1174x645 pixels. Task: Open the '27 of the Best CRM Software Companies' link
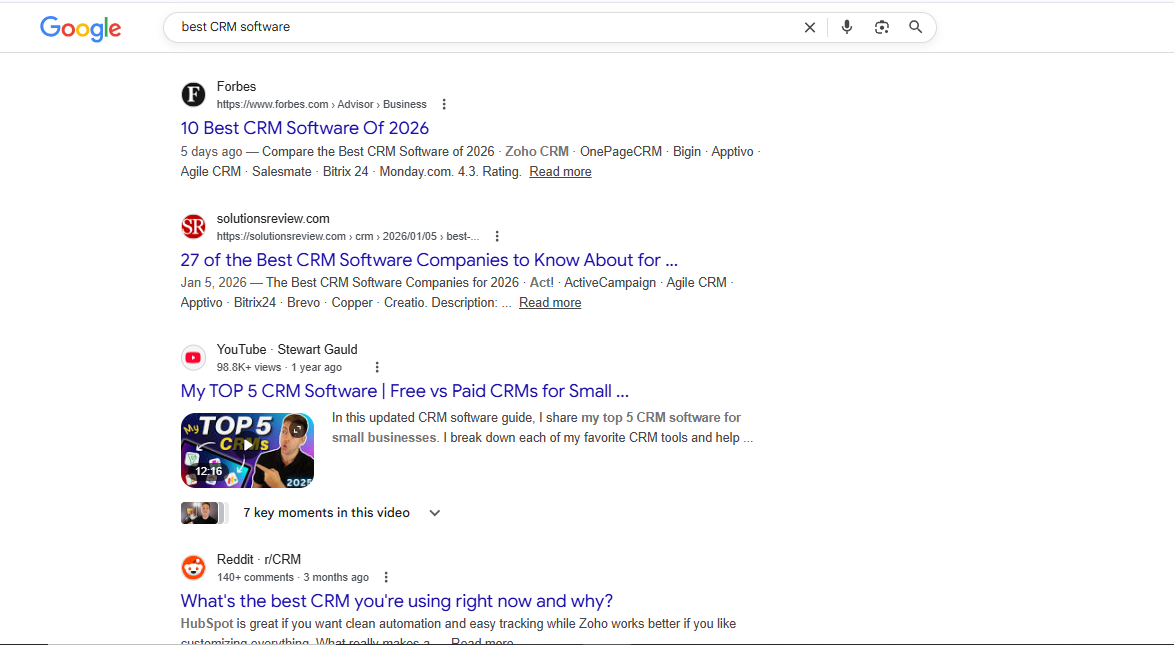pyautogui.click(x=428, y=259)
